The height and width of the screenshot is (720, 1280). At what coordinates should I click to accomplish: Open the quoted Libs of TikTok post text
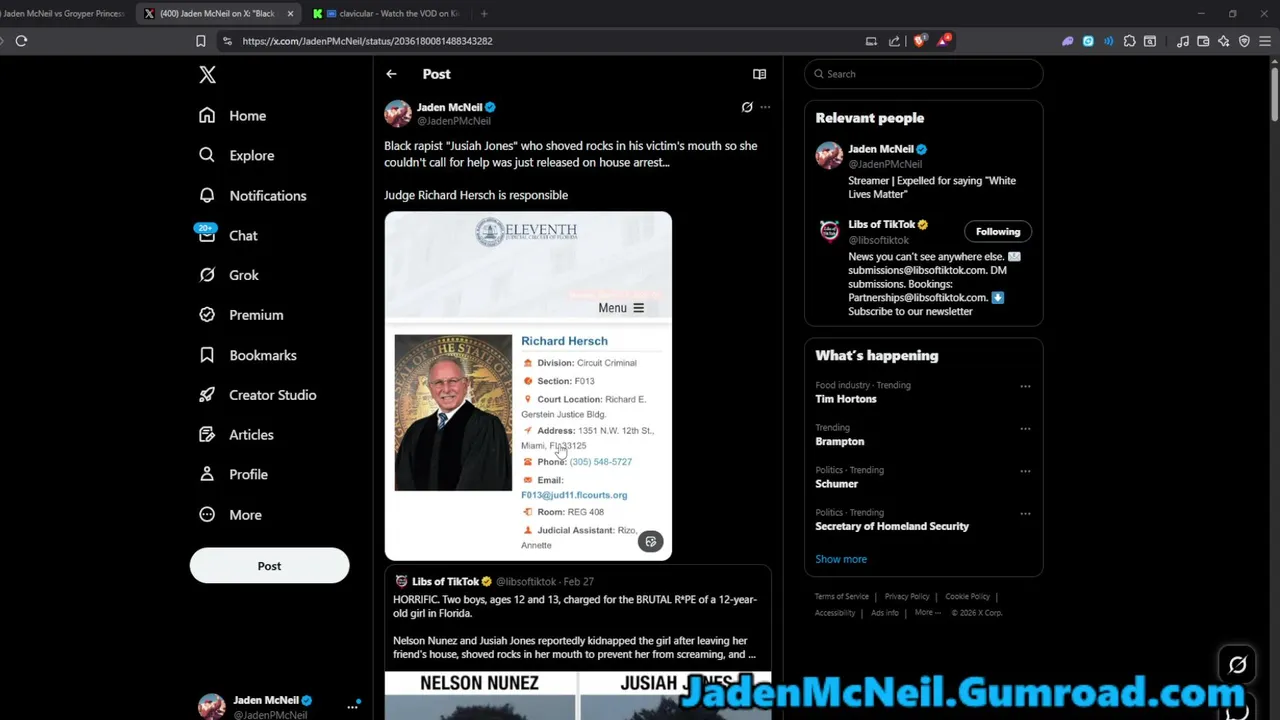point(575,627)
